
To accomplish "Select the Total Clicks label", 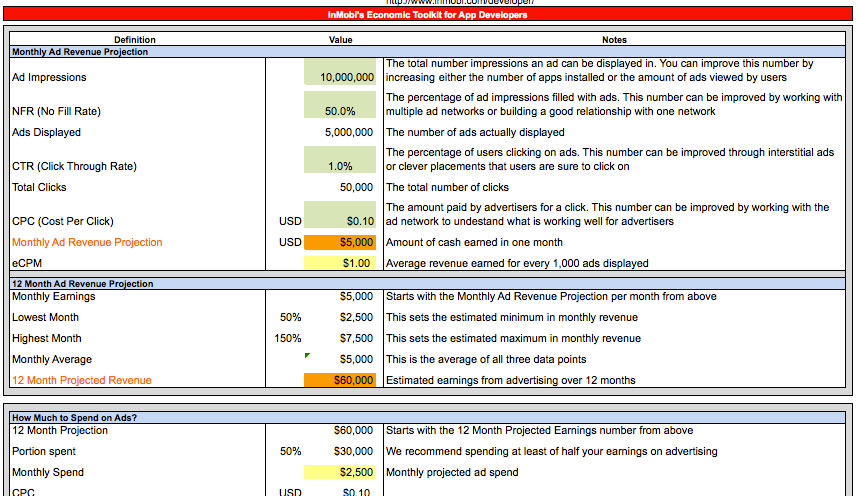I will [39, 187].
